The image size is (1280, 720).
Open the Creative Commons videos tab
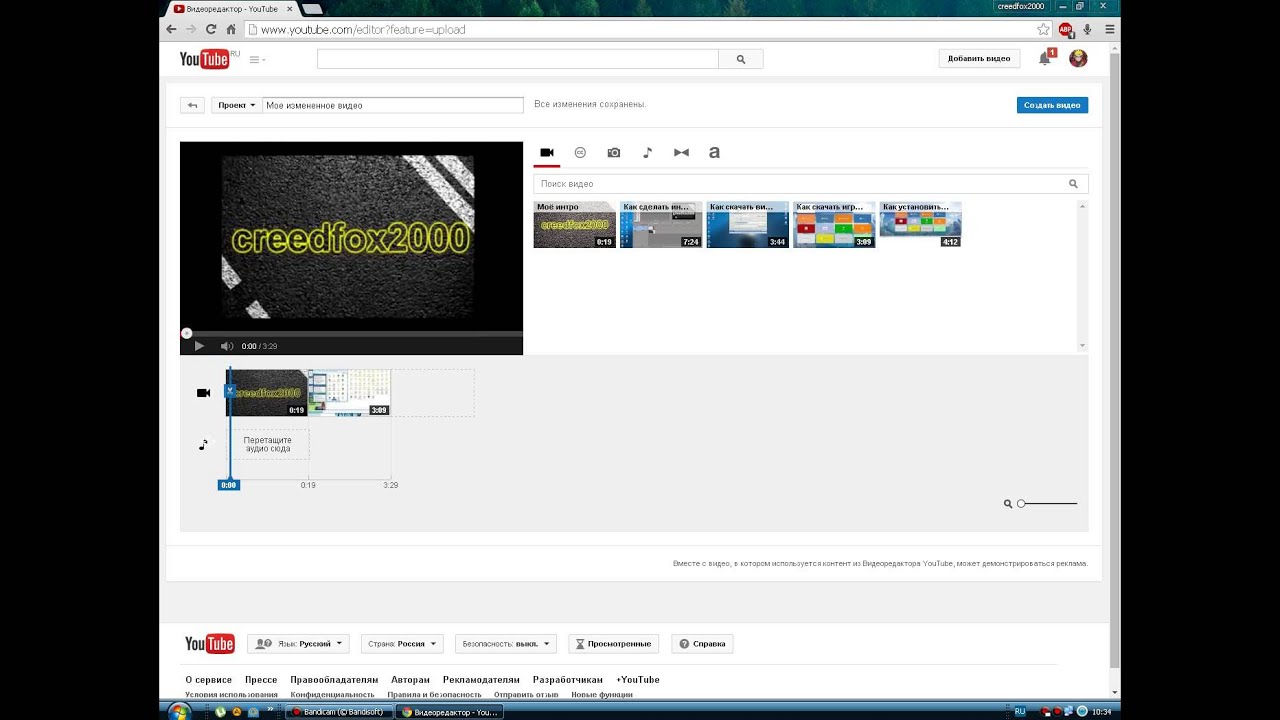[x=580, y=153]
